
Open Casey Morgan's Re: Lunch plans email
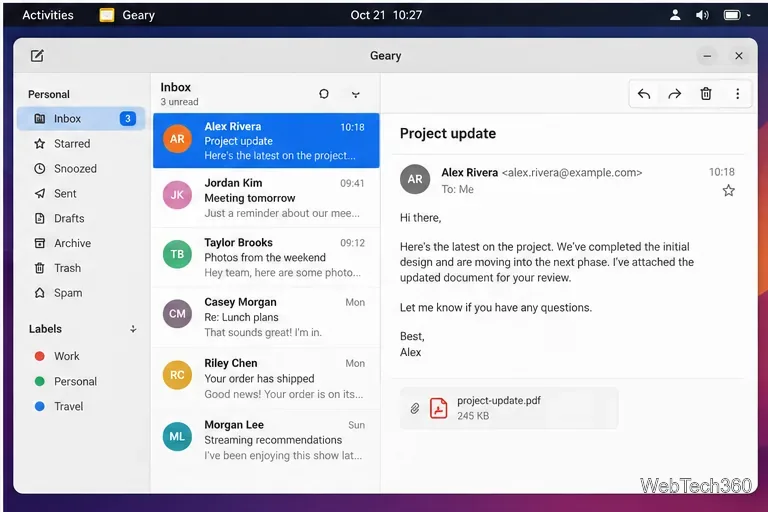(266, 317)
